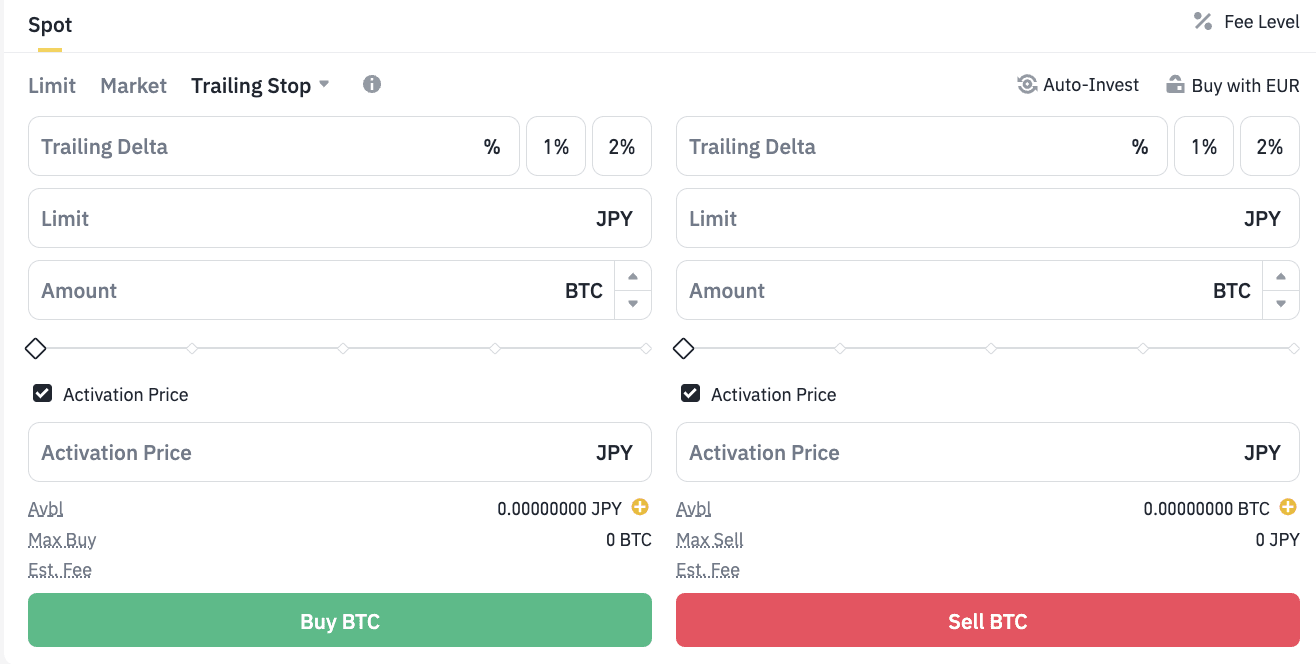Set sell Trailing Delta to 2%
This screenshot has width=1316, height=664.
click(x=1269, y=147)
